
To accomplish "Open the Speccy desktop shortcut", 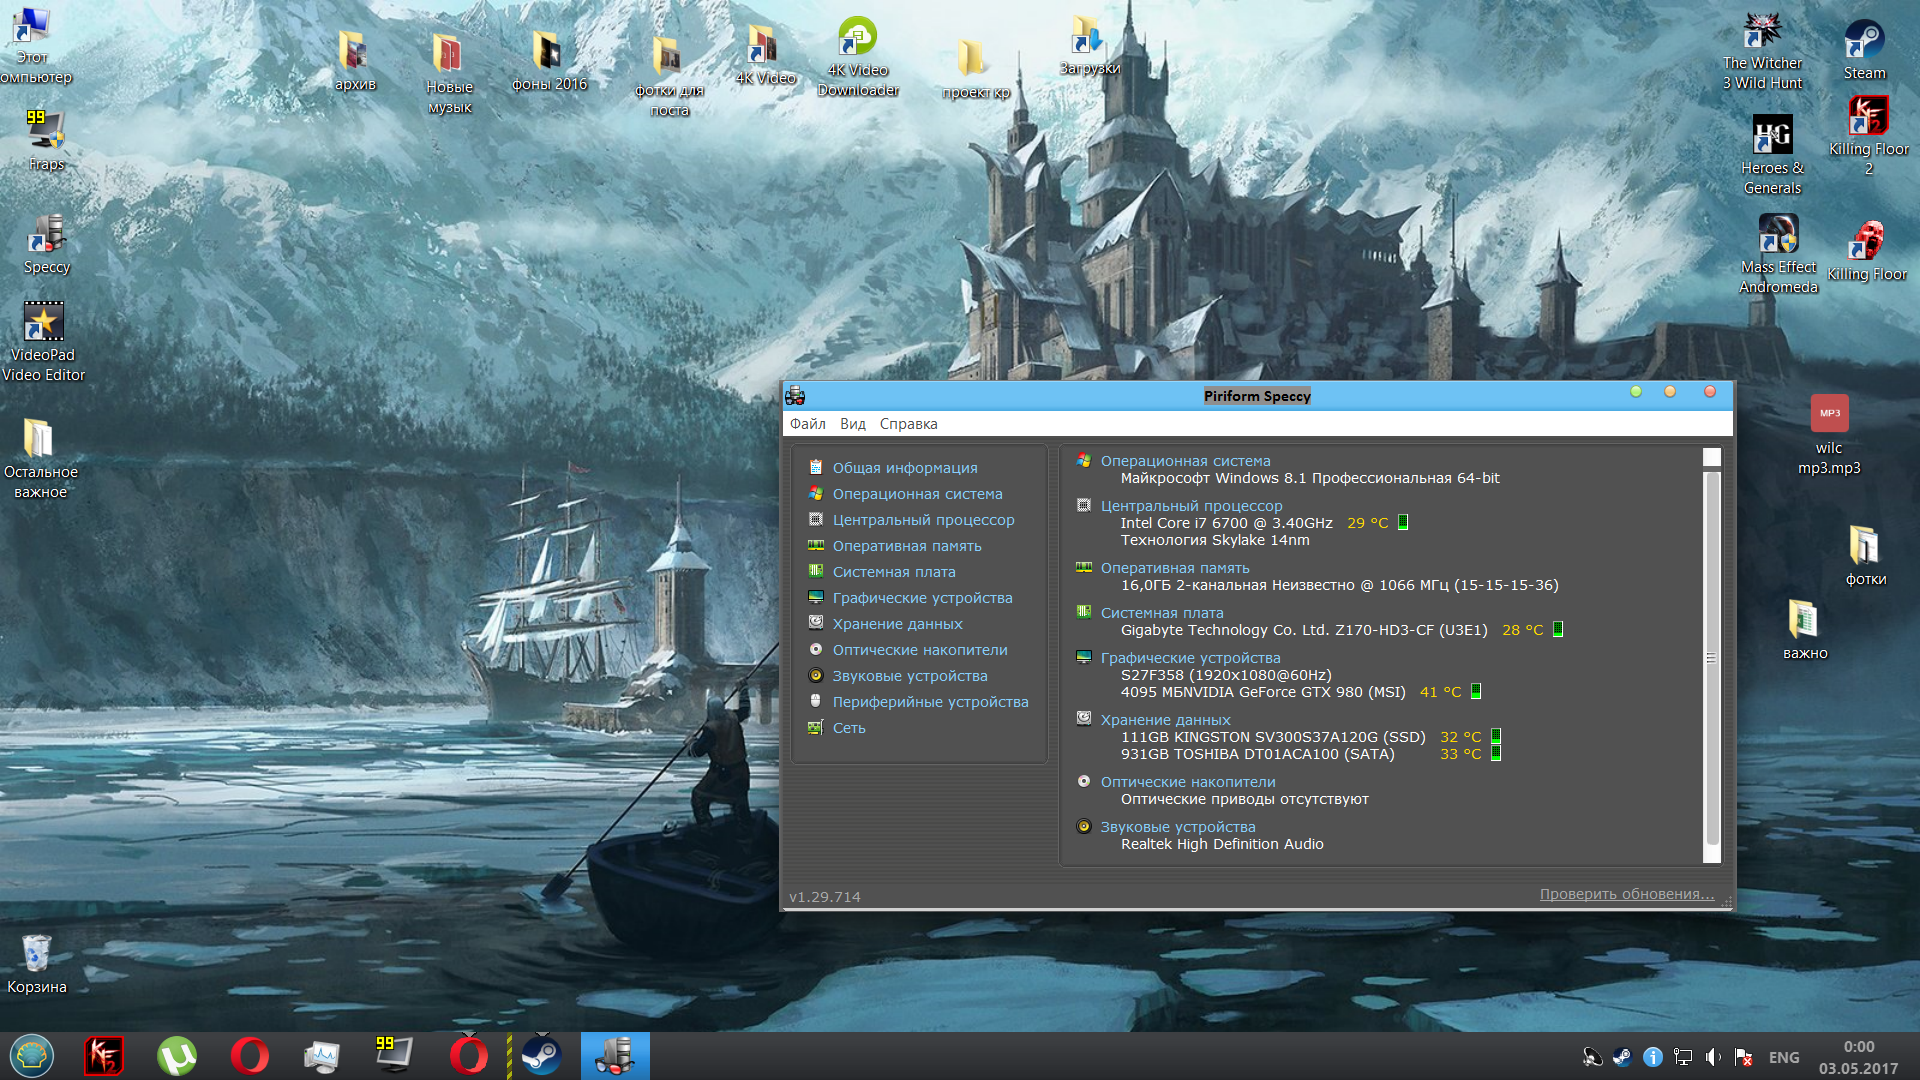I will point(46,245).
